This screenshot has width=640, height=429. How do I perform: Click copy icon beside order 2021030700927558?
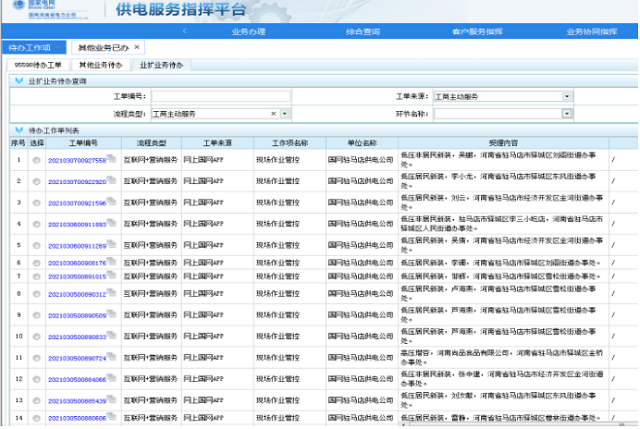[112, 159]
